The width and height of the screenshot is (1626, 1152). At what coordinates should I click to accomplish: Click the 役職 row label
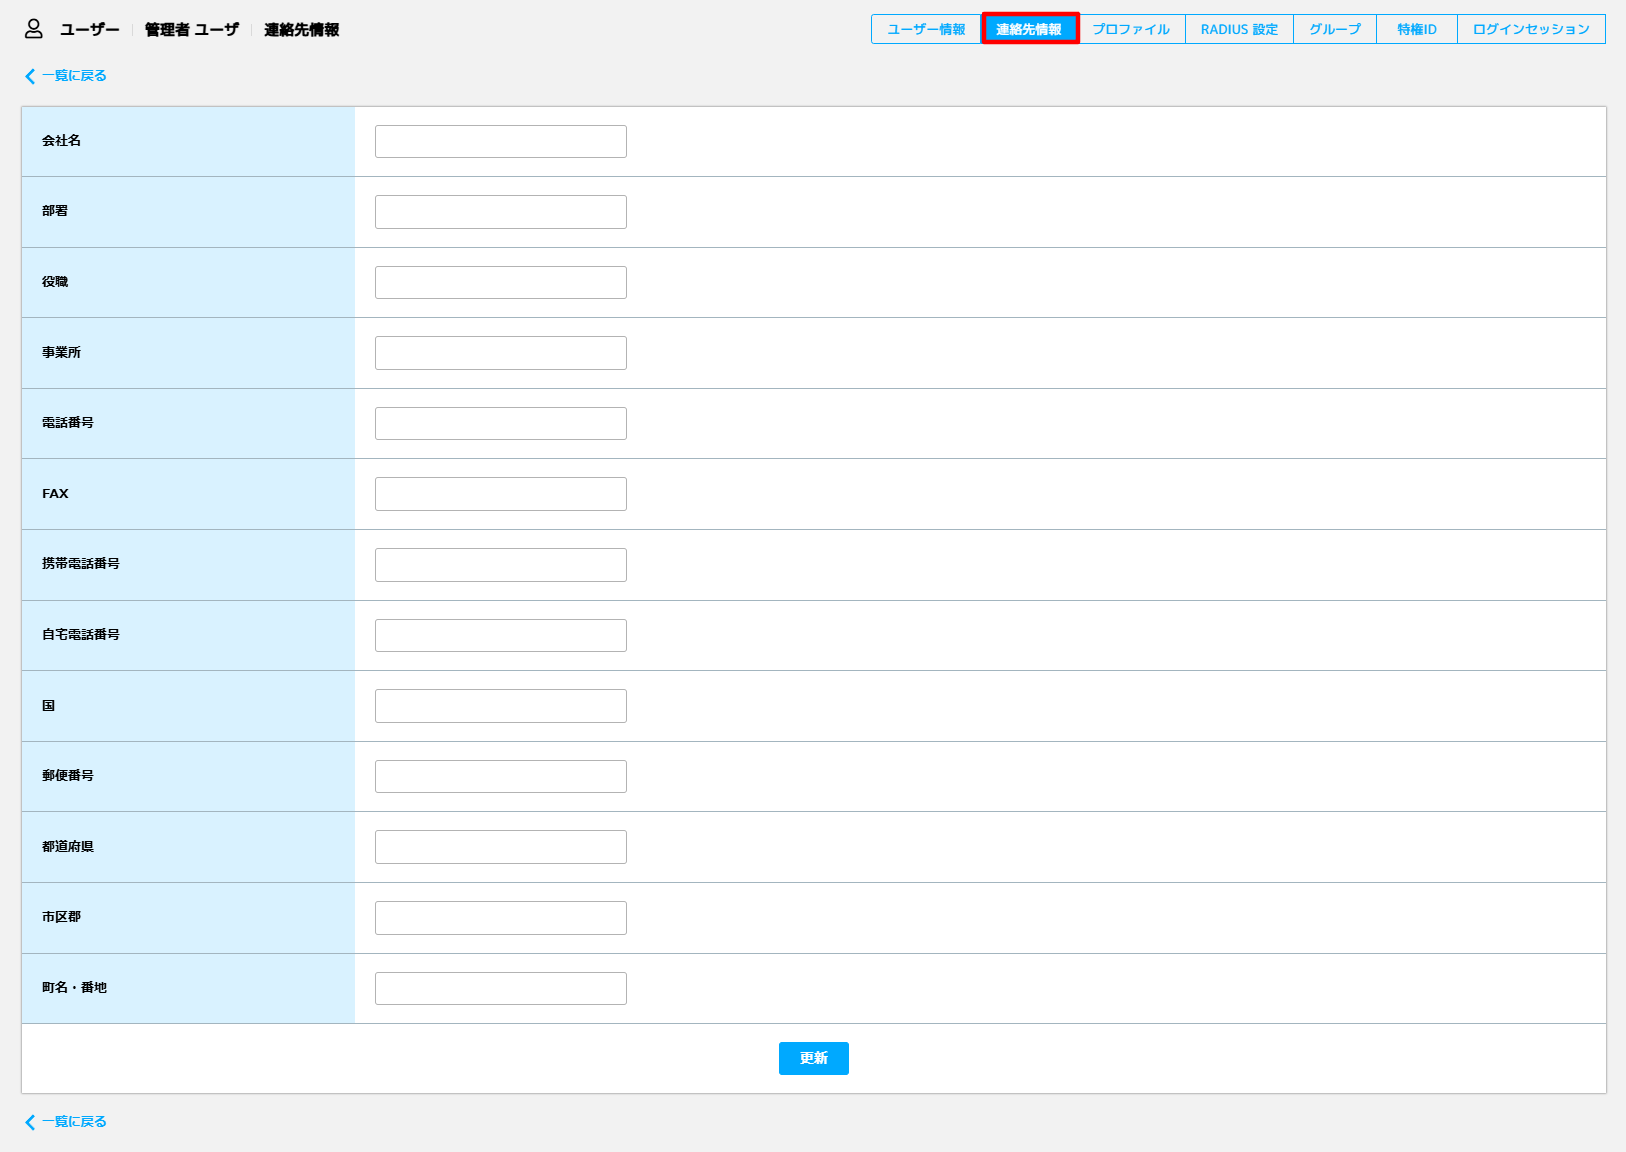55,282
